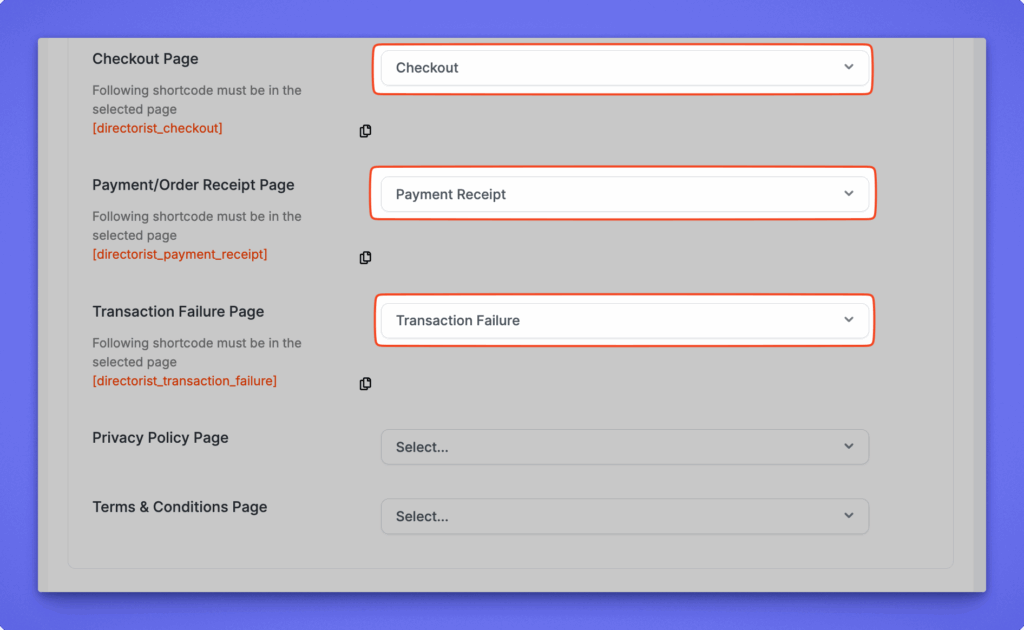Click the Checkout Page label

click(x=145, y=59)
